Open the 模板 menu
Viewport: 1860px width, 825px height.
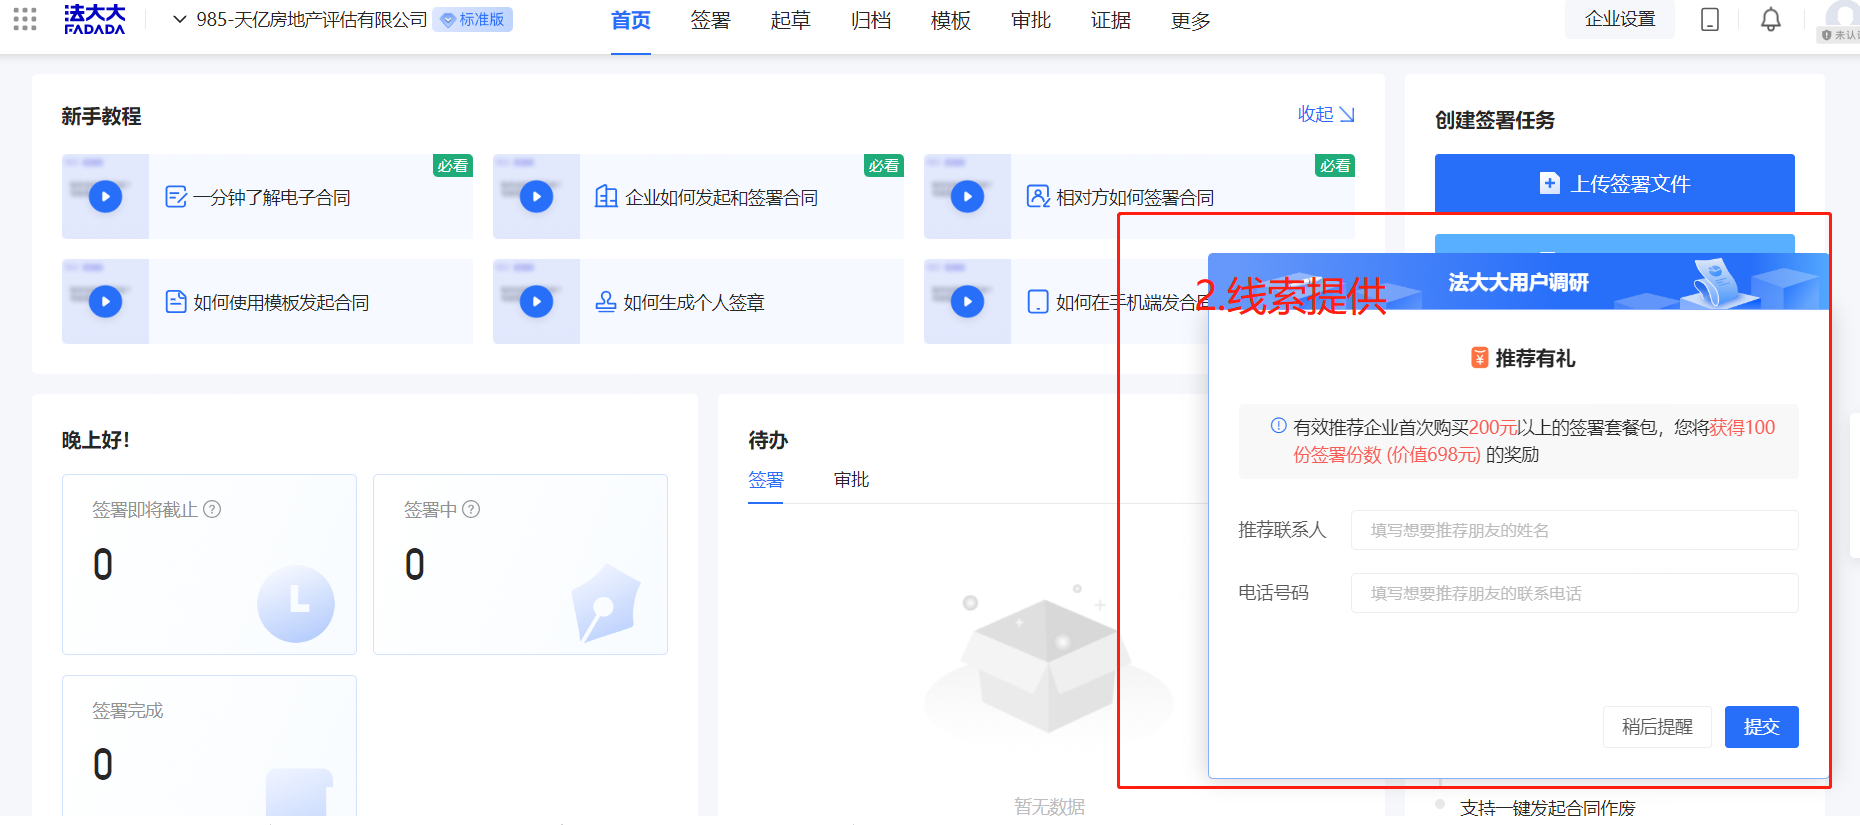[951, 20]
